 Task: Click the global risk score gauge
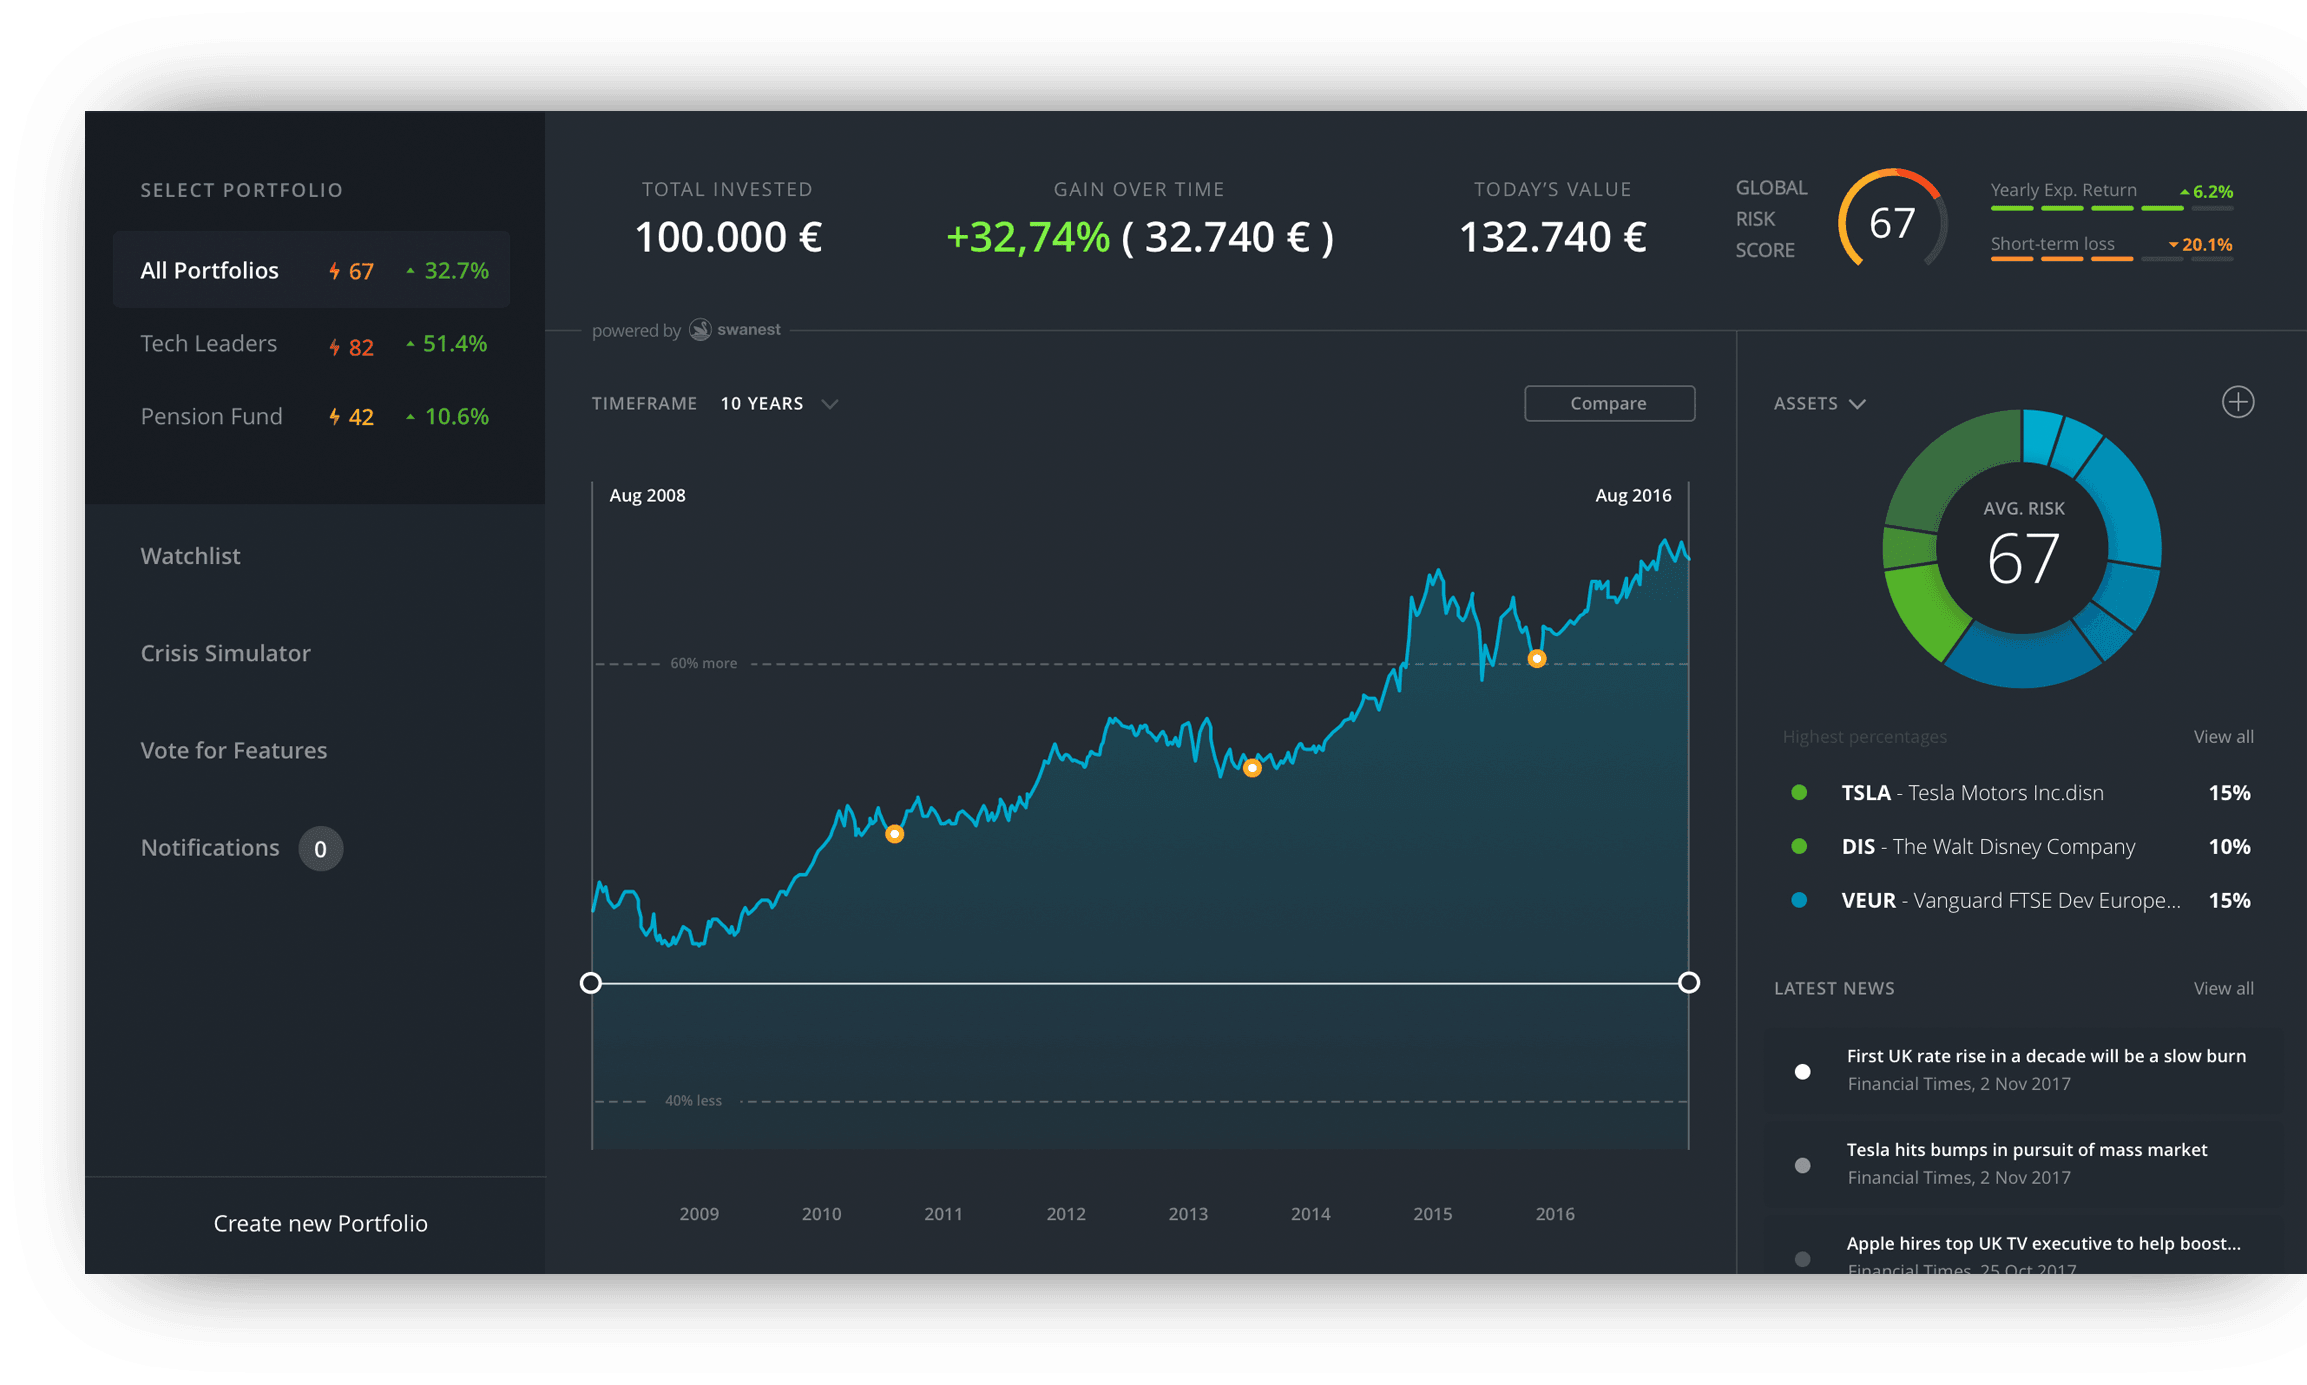(1891, 221)
